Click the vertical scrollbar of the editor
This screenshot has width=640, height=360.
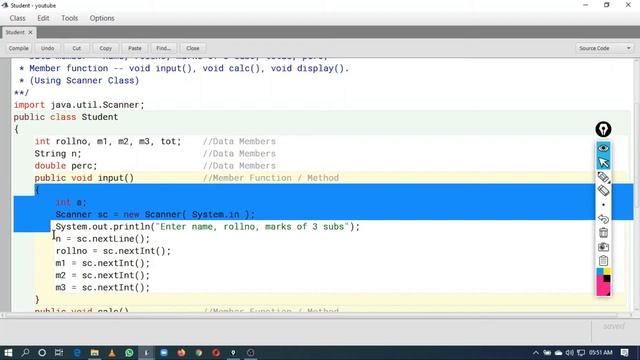(636, 184)
